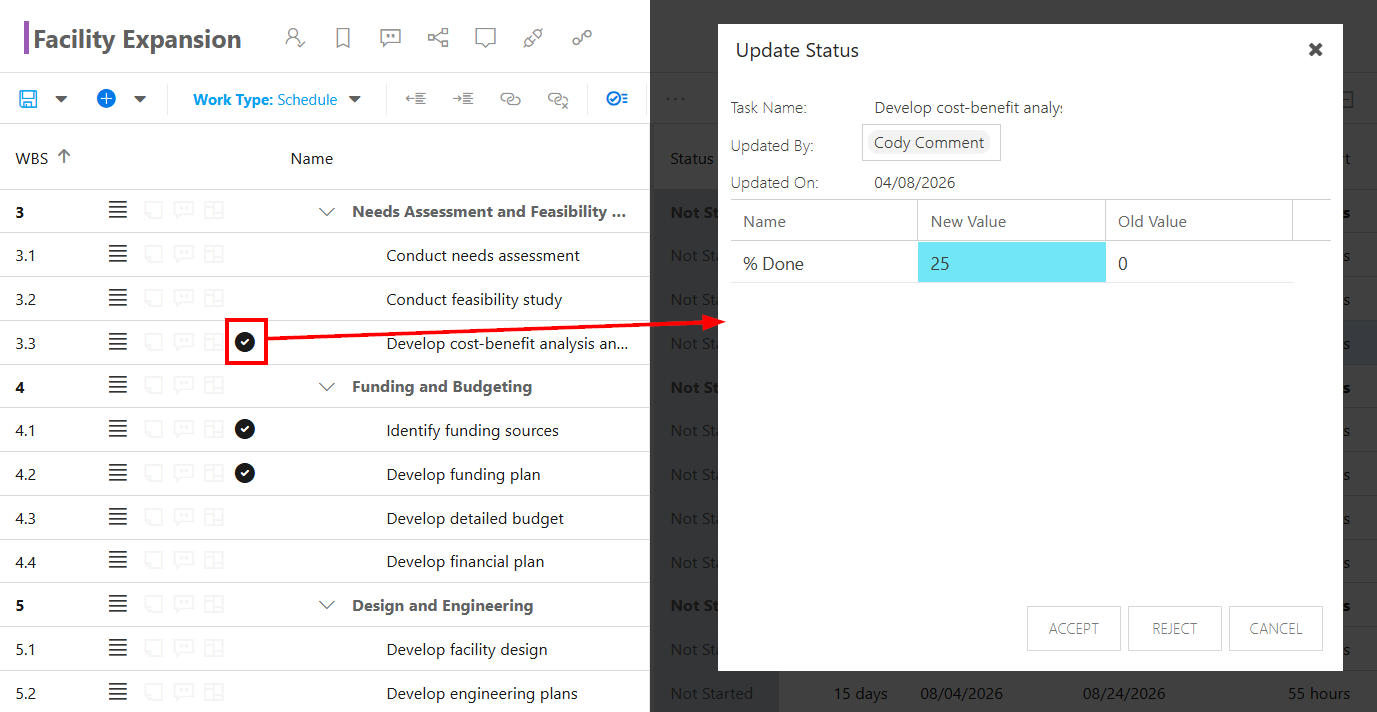
Task: Close the Update Status dialog with X
Action: pyautogui.click(x=1316, y=49)
